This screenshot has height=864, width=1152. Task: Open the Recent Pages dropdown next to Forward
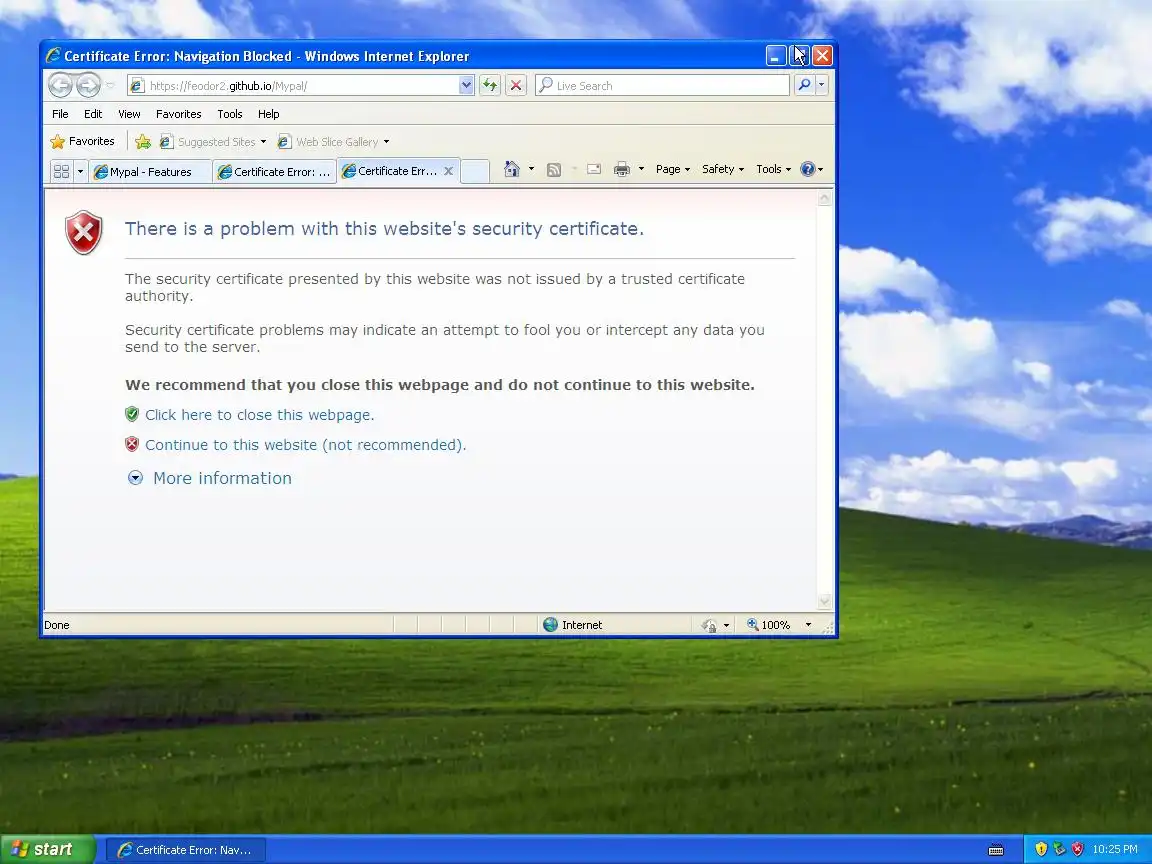(110, 86)
